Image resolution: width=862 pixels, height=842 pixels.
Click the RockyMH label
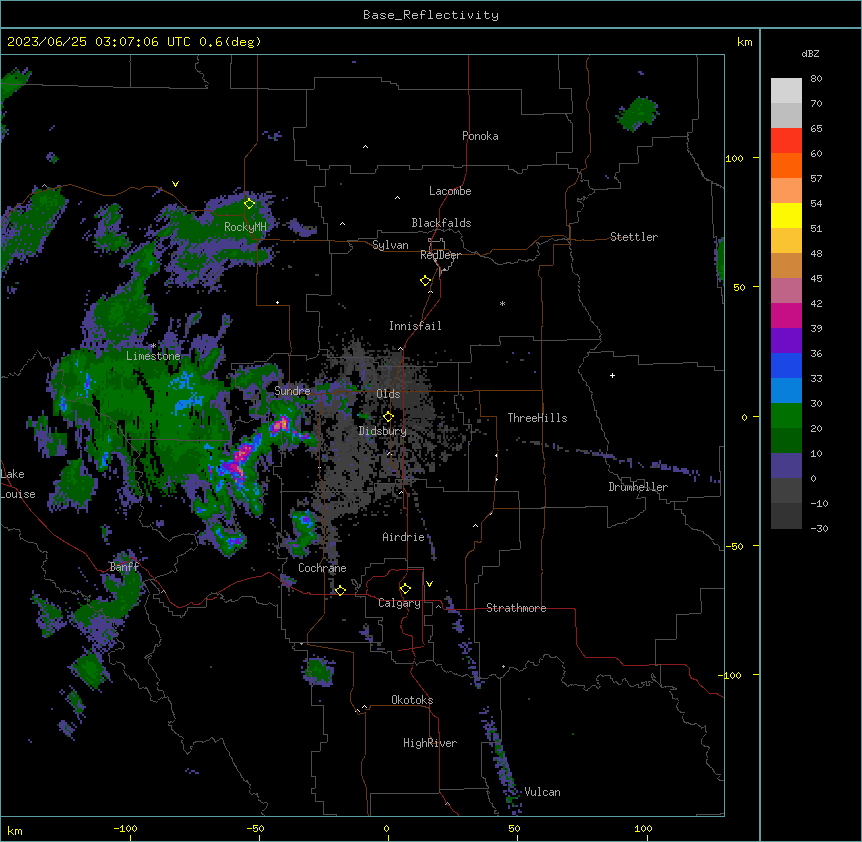[245, 227]
